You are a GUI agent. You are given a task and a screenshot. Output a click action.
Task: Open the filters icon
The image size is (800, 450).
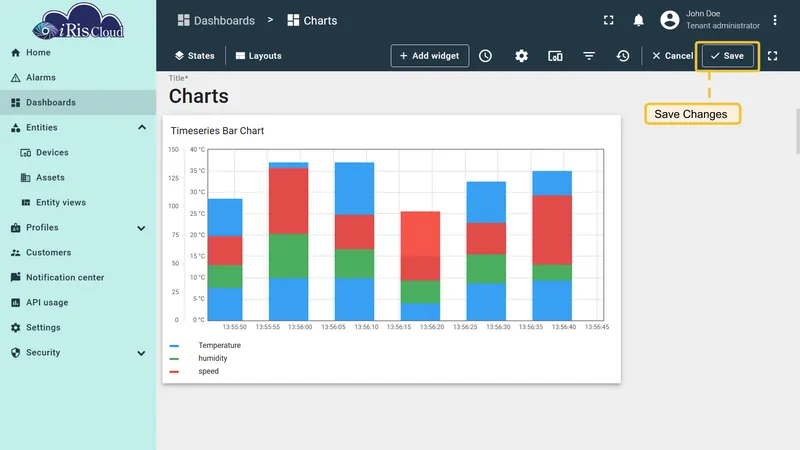click(x=589, y=56)
